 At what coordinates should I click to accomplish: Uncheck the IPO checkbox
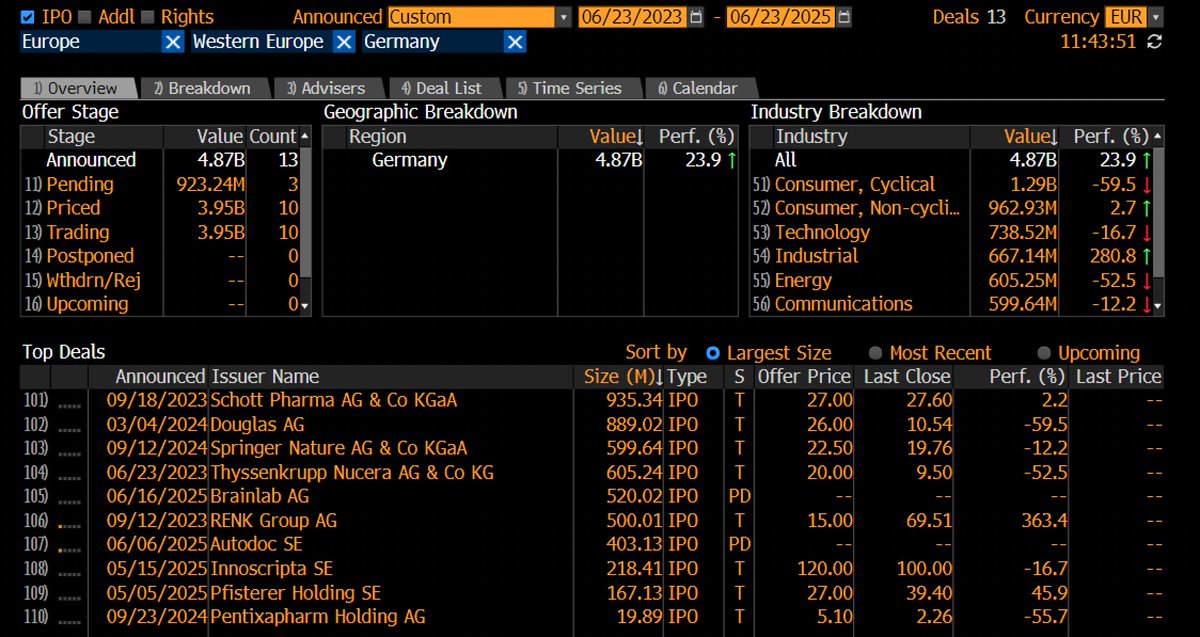[x=28, y=17]
